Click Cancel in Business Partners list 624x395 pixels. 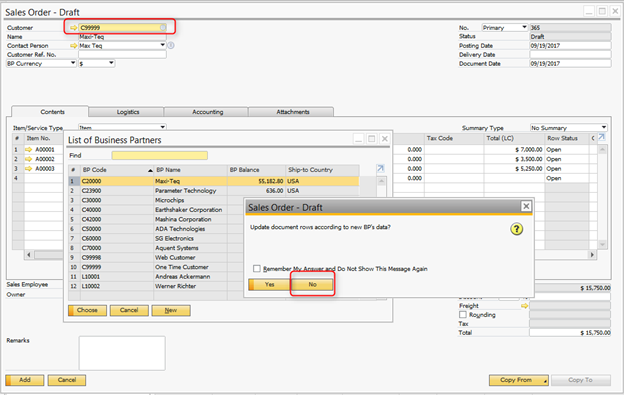[x=129, y=310]
